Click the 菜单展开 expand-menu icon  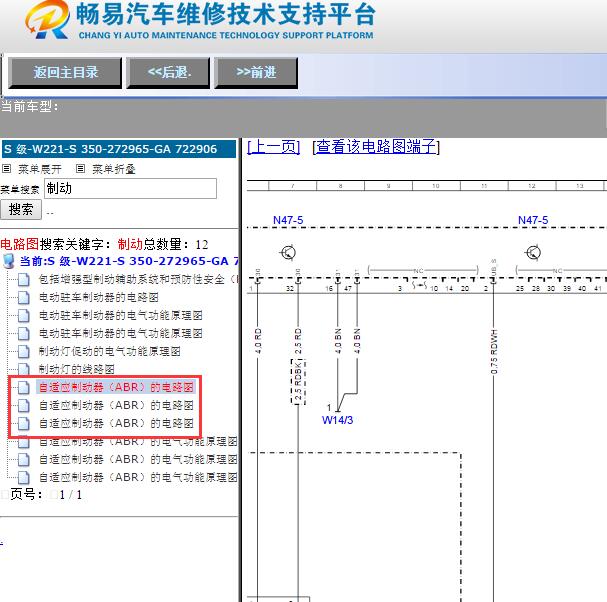7,168
